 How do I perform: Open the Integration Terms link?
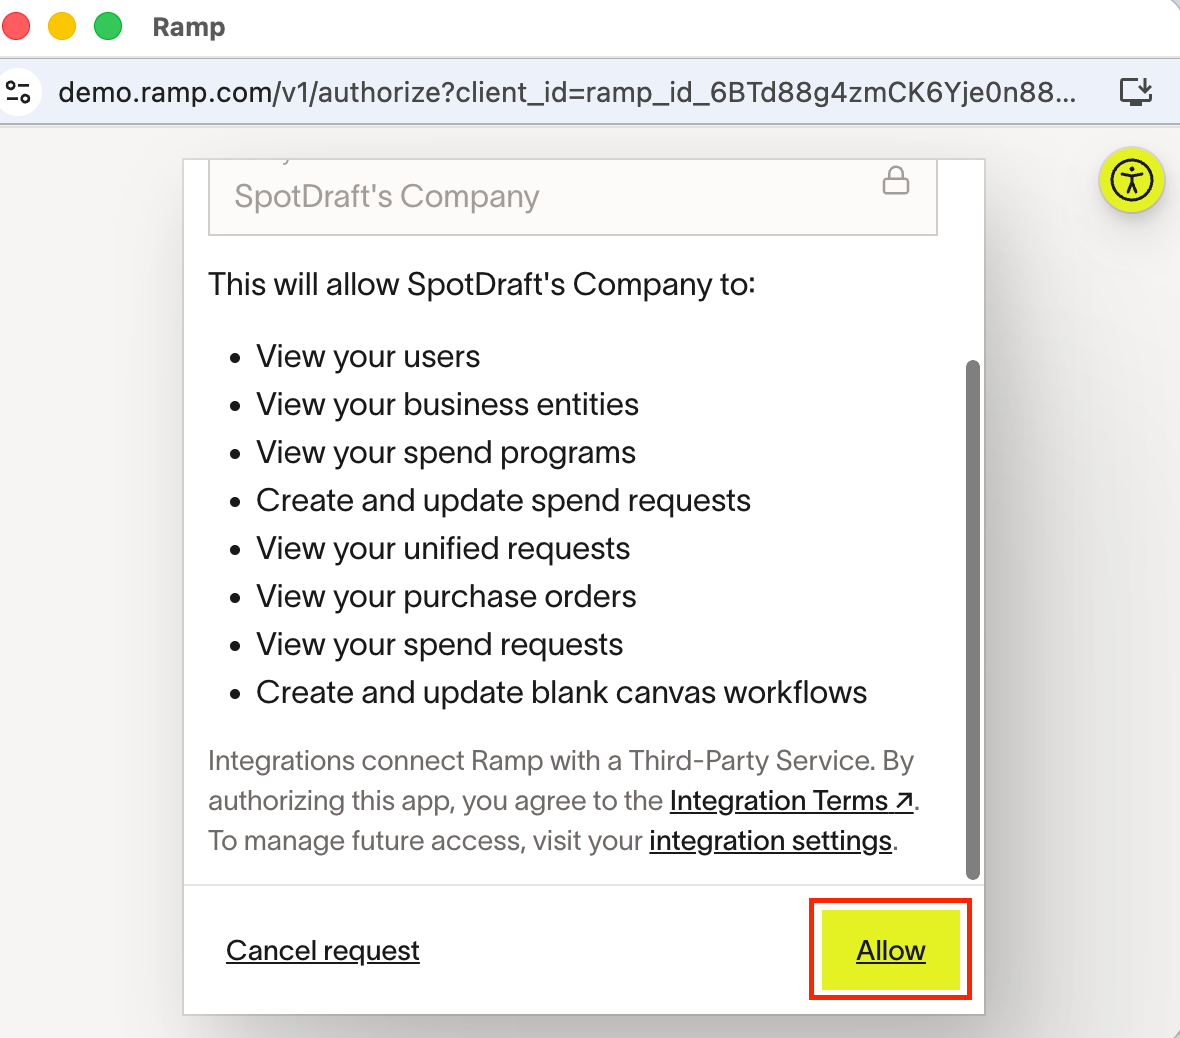pos(778,801)
